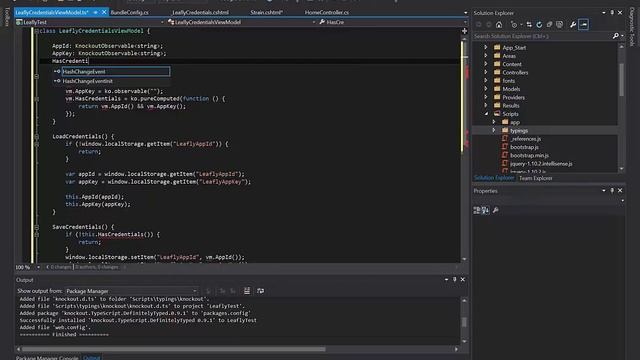Click the bootstrap.js file icon
The height and width of the screenshot is (360, 640).
(x=505, y=147)
